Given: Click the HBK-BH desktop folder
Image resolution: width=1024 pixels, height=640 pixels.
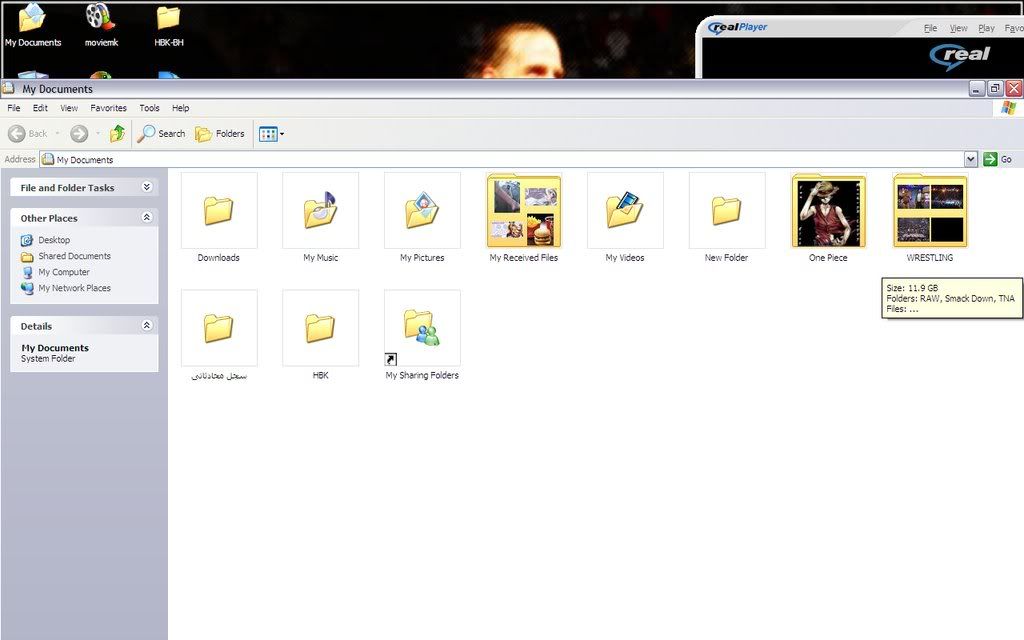Looking at the screenshot, I should (169, 26).
